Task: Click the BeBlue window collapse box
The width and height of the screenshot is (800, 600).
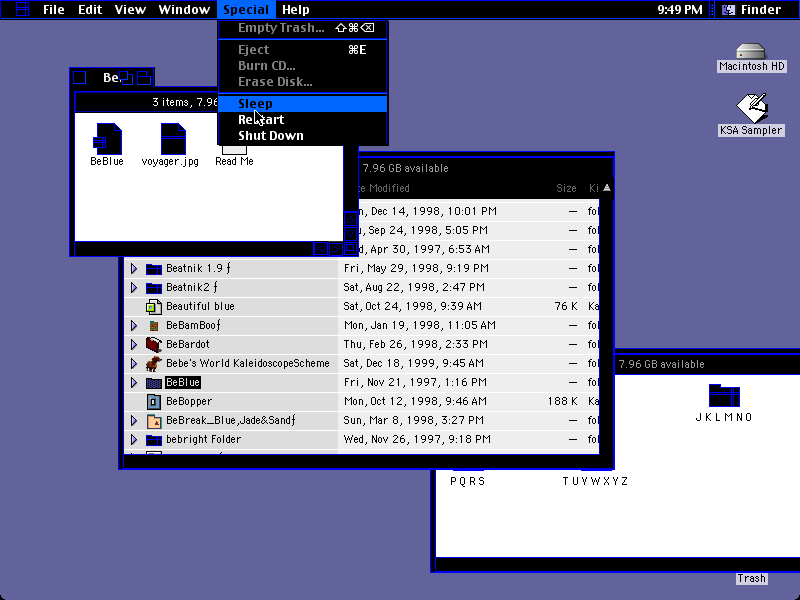Action: [144, 78]
